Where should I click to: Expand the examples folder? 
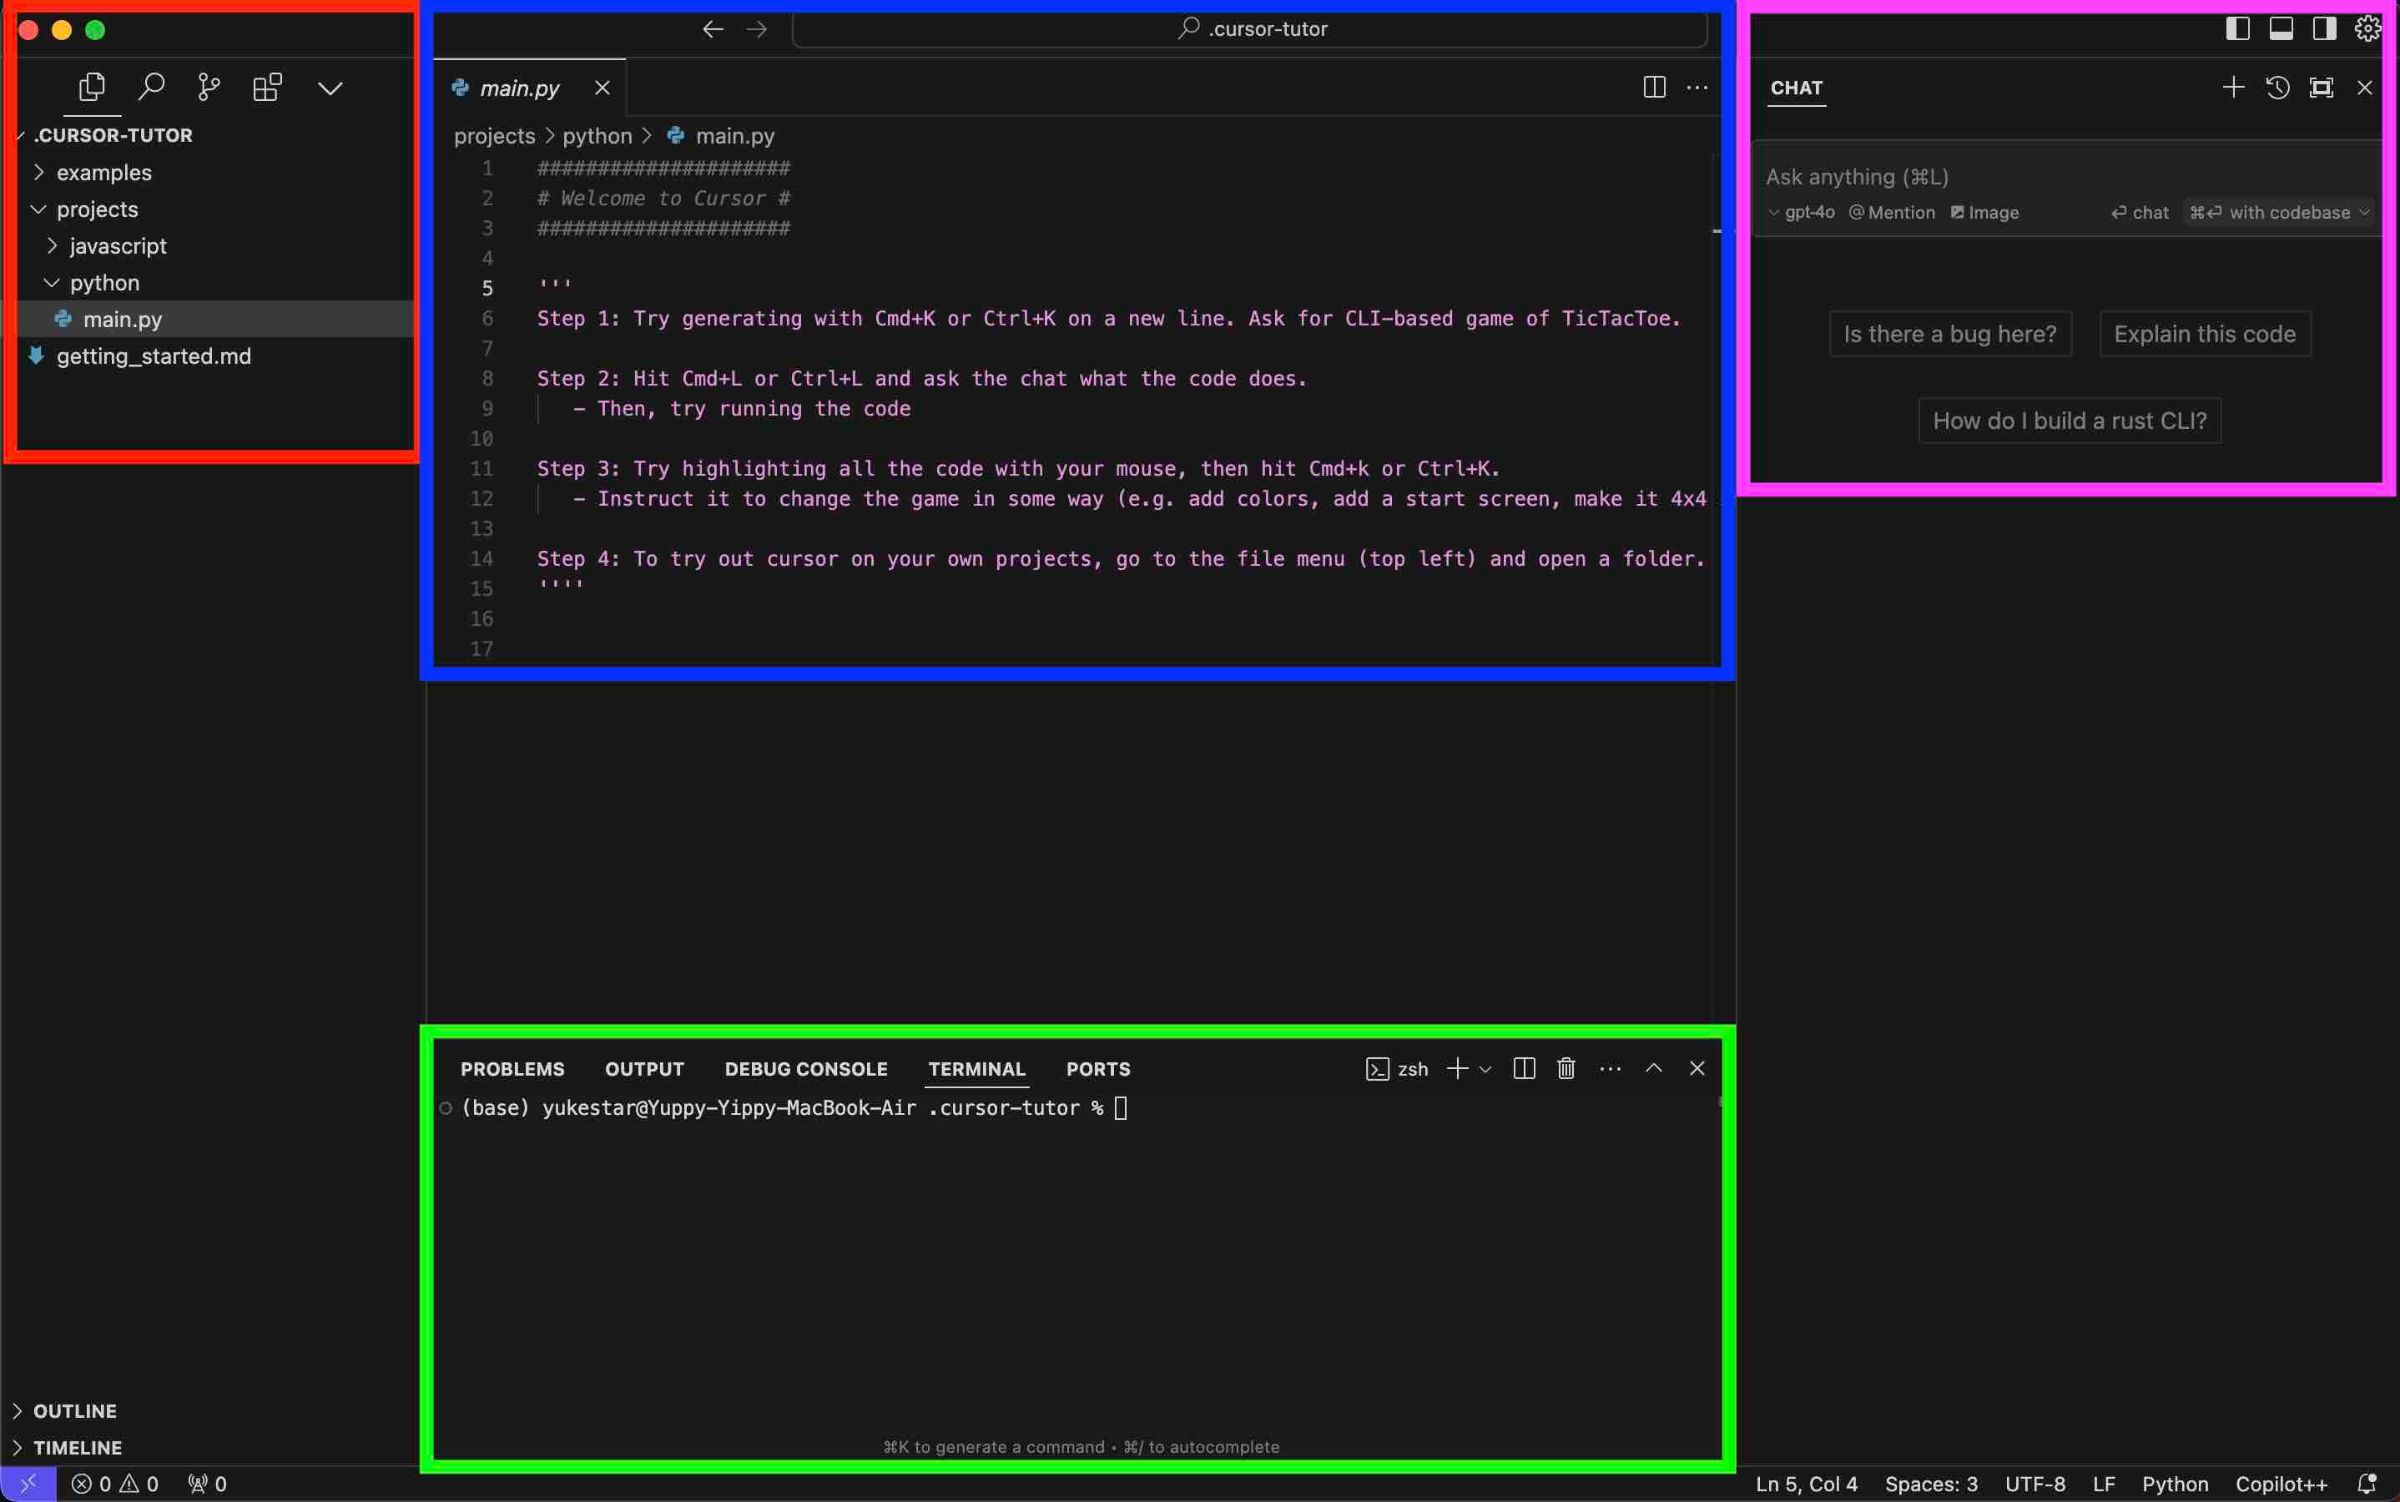pyautogui.click(x=104, y=173)
